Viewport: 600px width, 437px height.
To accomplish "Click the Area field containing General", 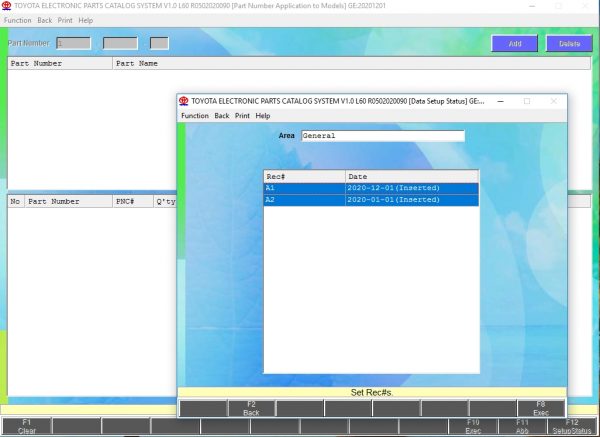I will (383, 135).
